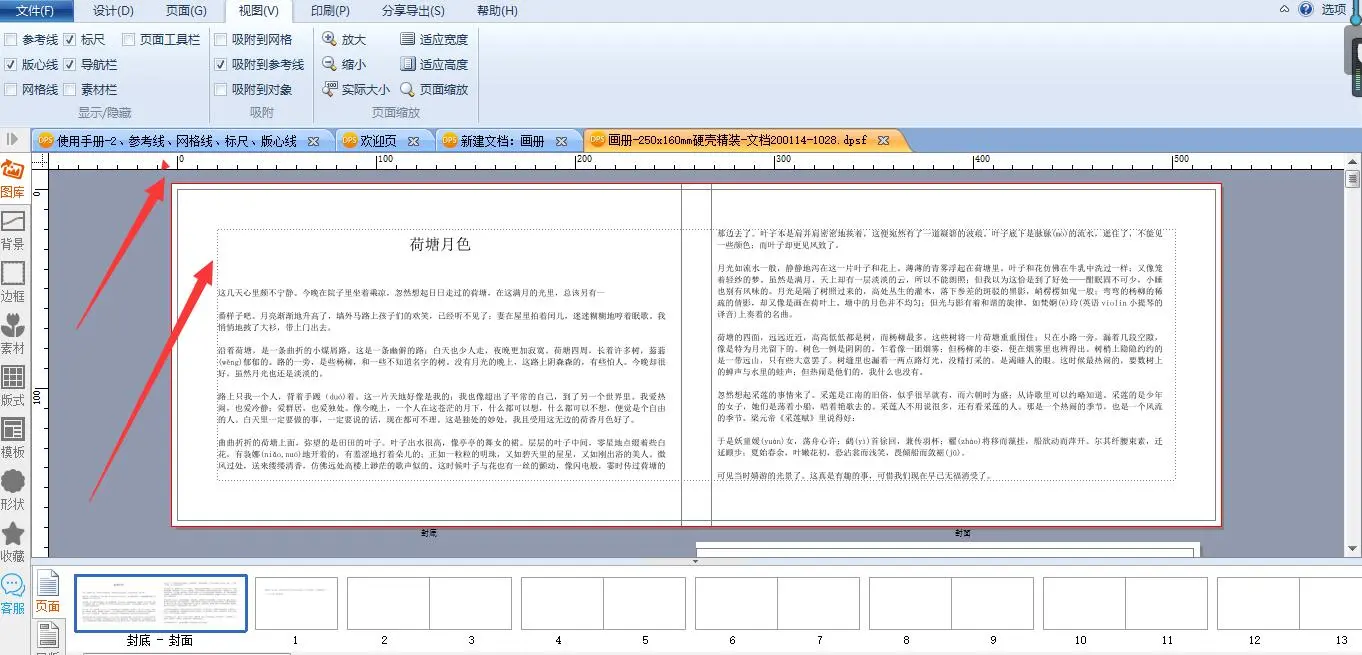
Task: Open the 模板 template panel
Action: [13, 437]
